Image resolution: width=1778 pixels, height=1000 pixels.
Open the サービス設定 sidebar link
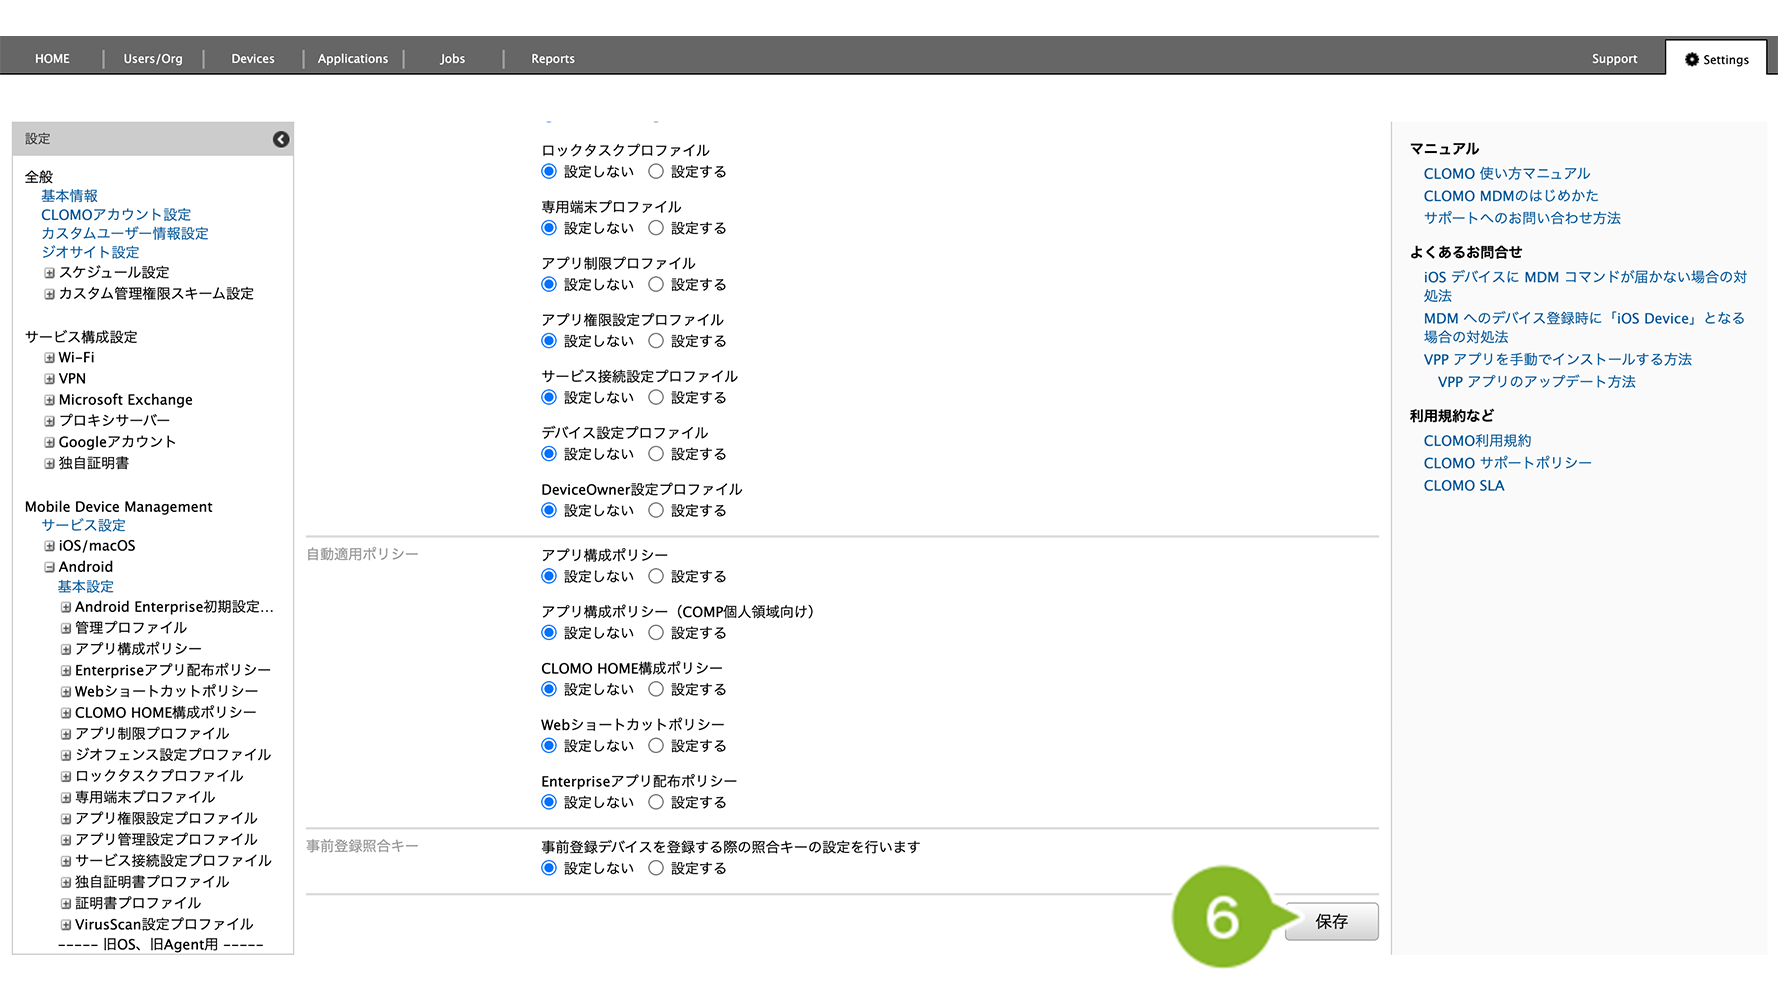coord(83,525)
